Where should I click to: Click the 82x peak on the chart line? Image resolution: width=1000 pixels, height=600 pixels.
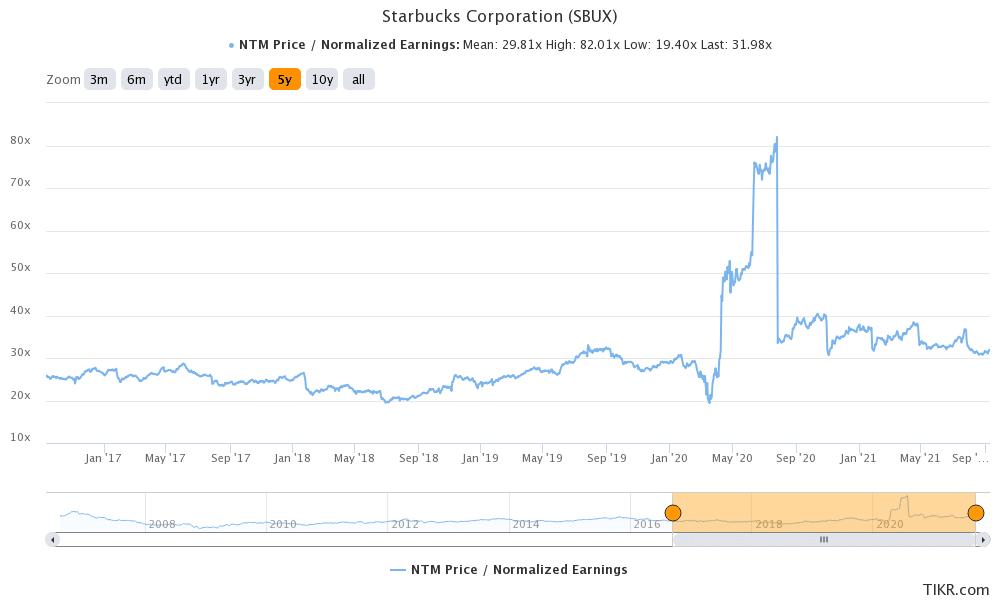[x=776, y=138]
